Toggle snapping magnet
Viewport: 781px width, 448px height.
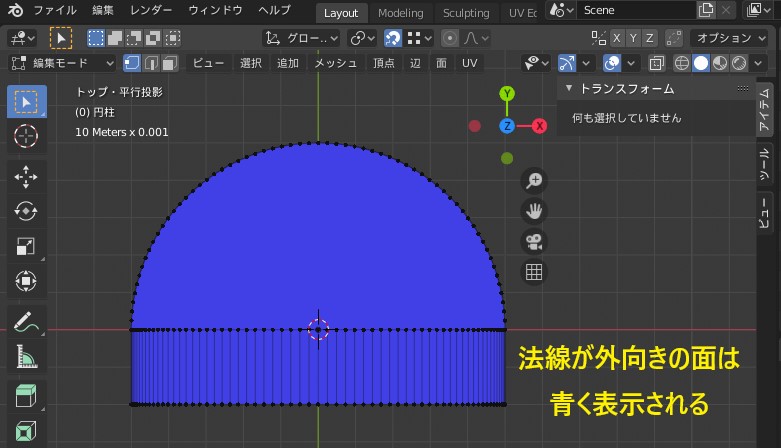point(393,38)
